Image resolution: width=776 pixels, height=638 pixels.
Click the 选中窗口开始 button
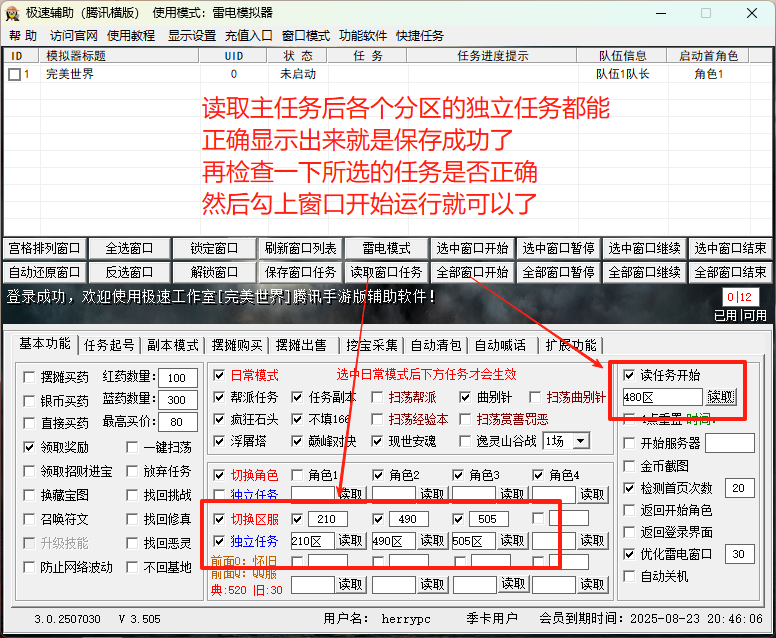[472, 248]
